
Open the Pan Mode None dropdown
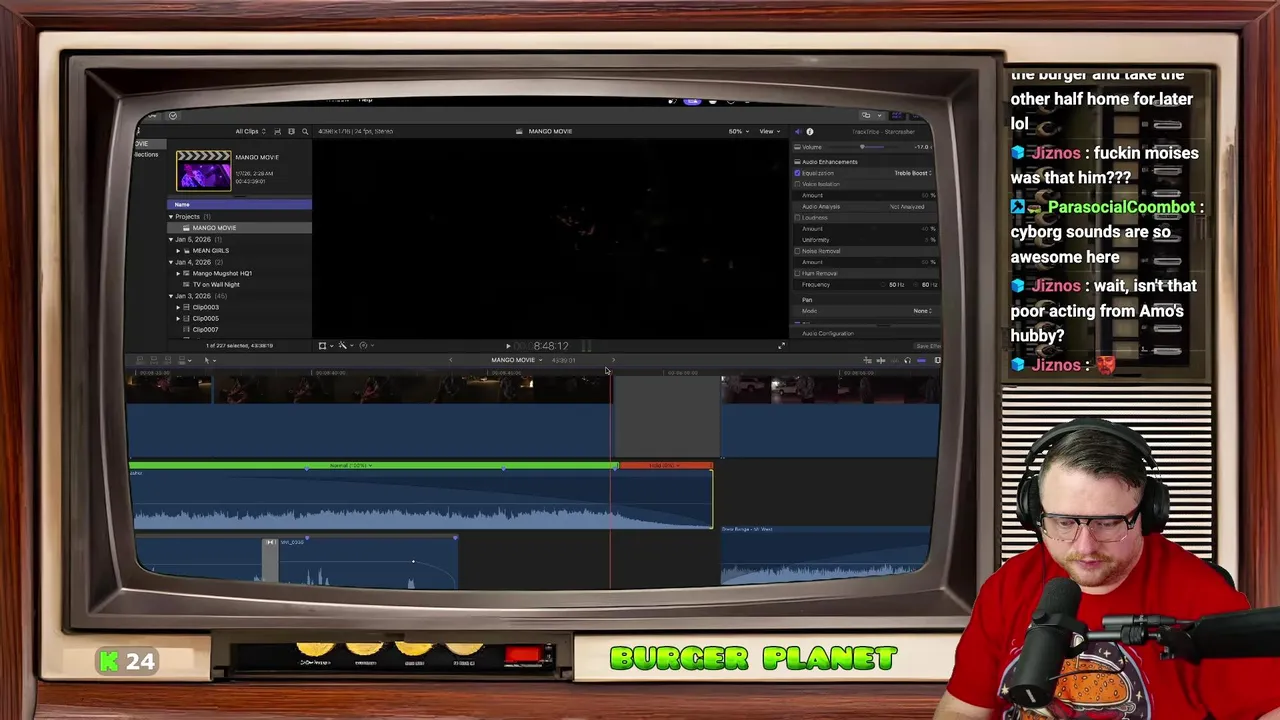922,311
